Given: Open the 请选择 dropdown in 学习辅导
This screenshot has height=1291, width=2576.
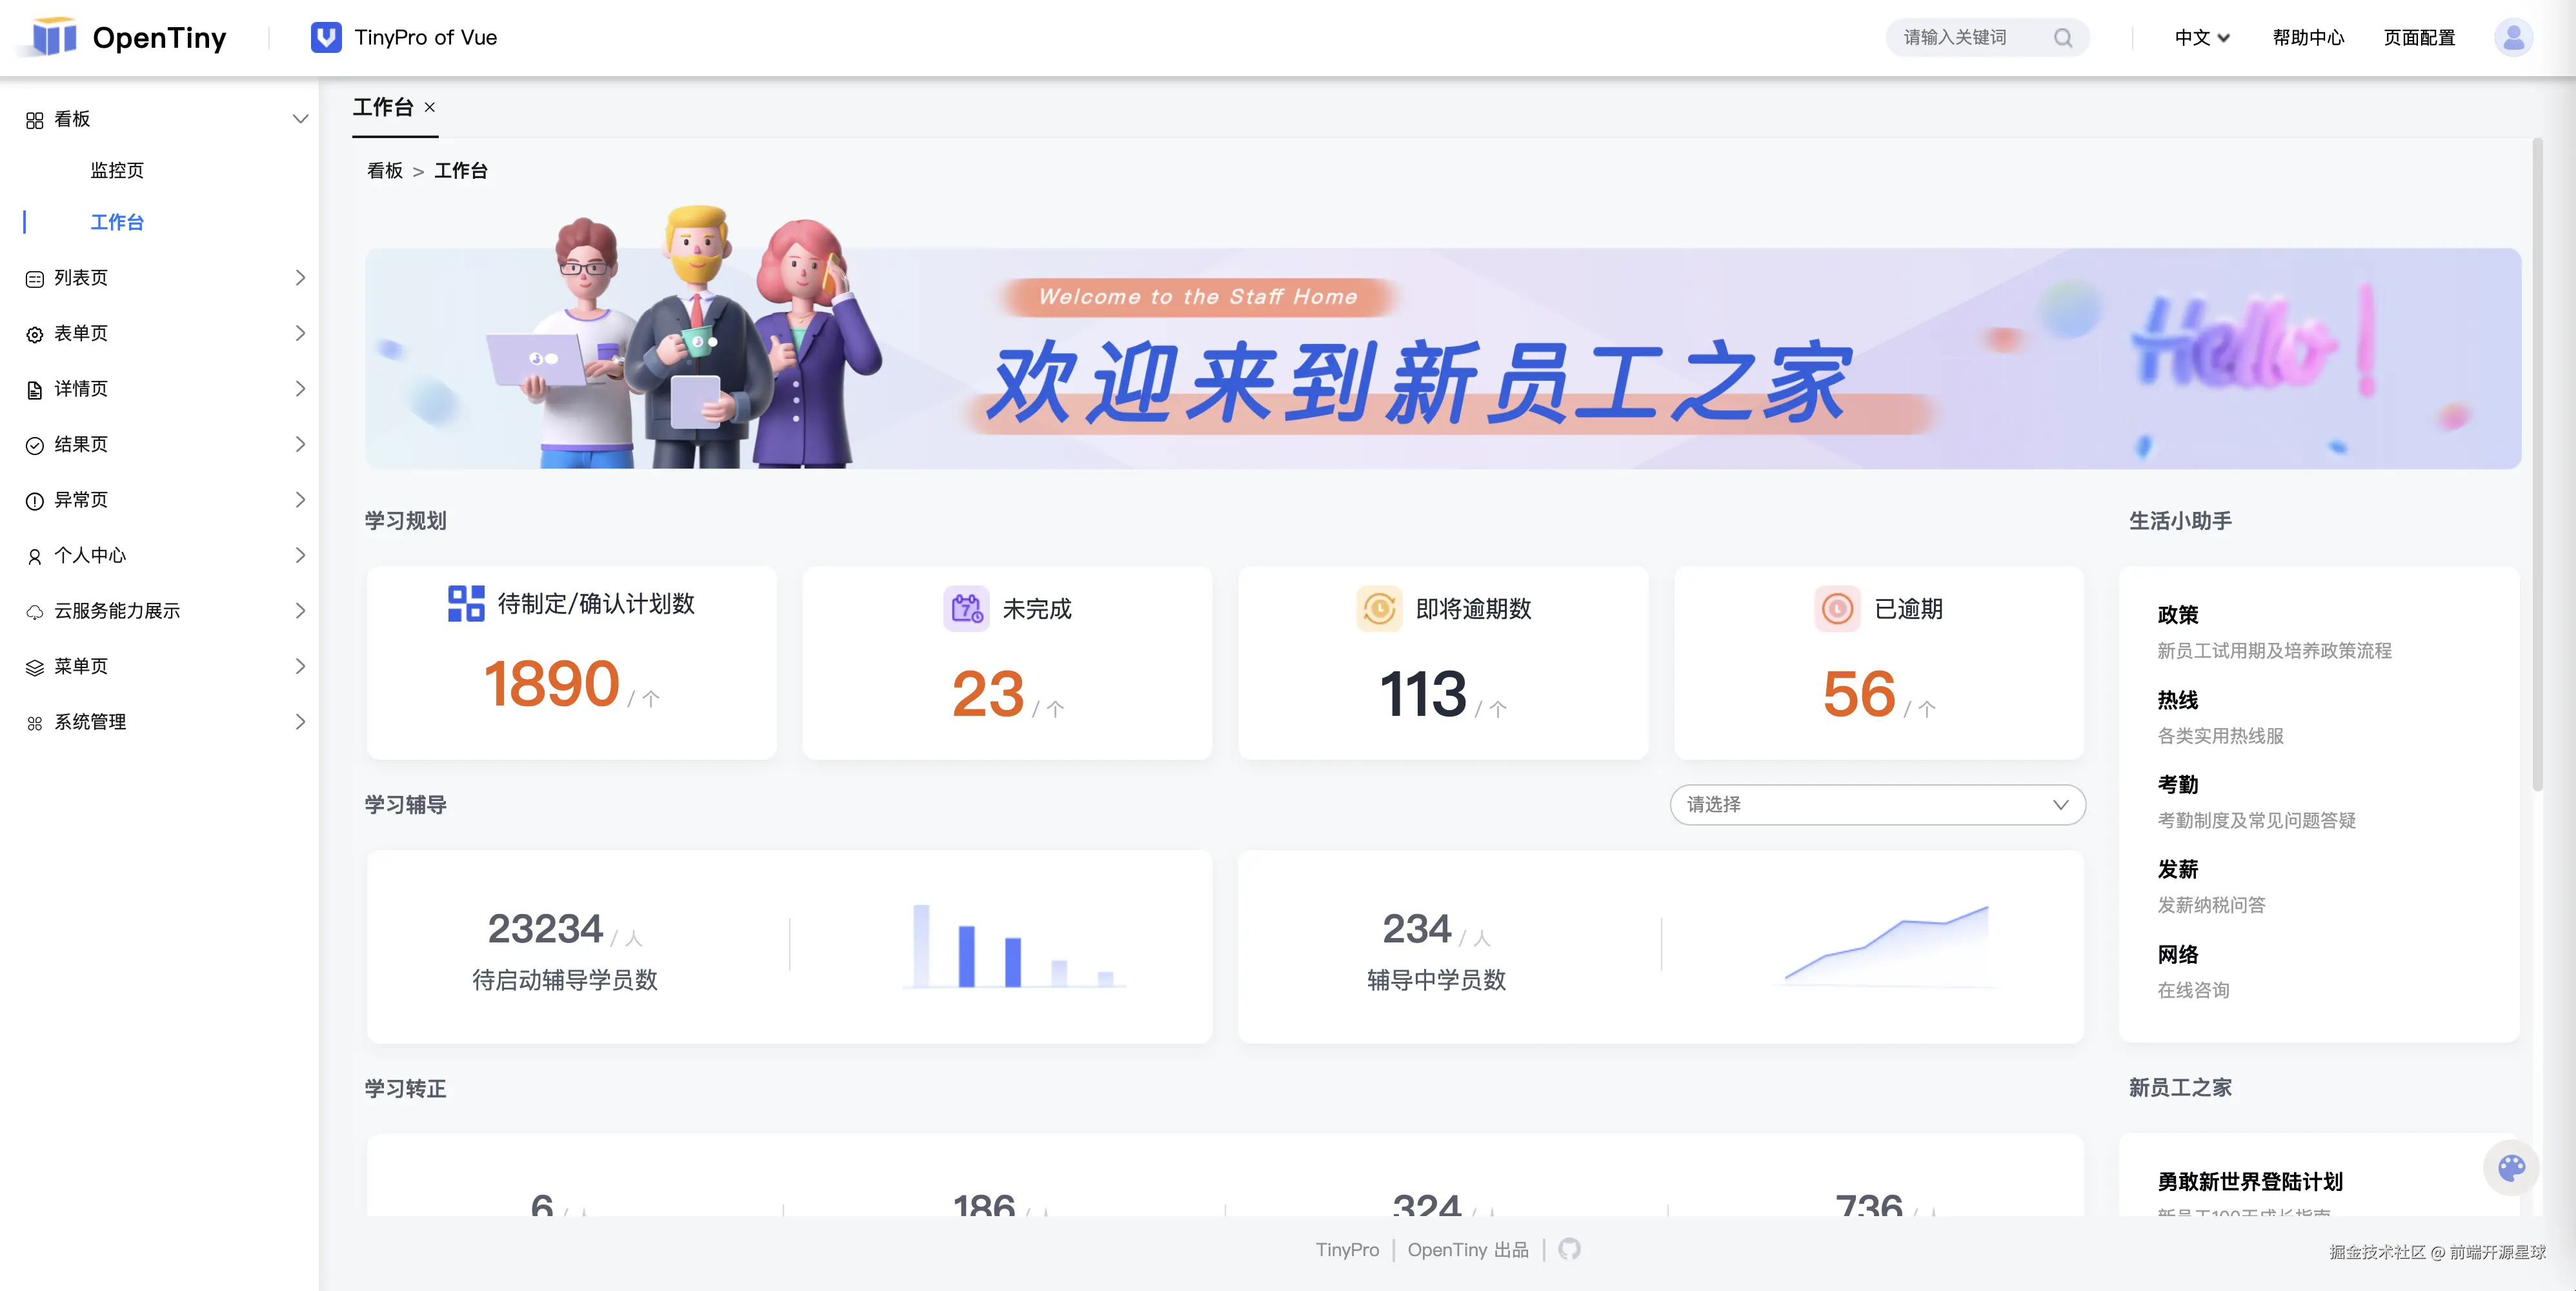Looking at the screenshot, I should click(1877, 805).
